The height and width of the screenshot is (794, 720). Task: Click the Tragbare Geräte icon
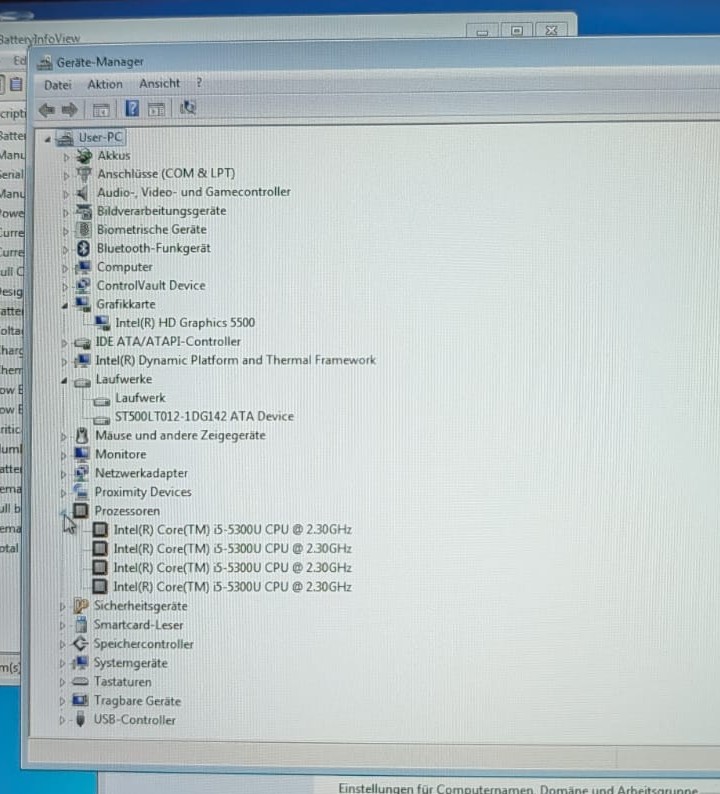(81, 700)
